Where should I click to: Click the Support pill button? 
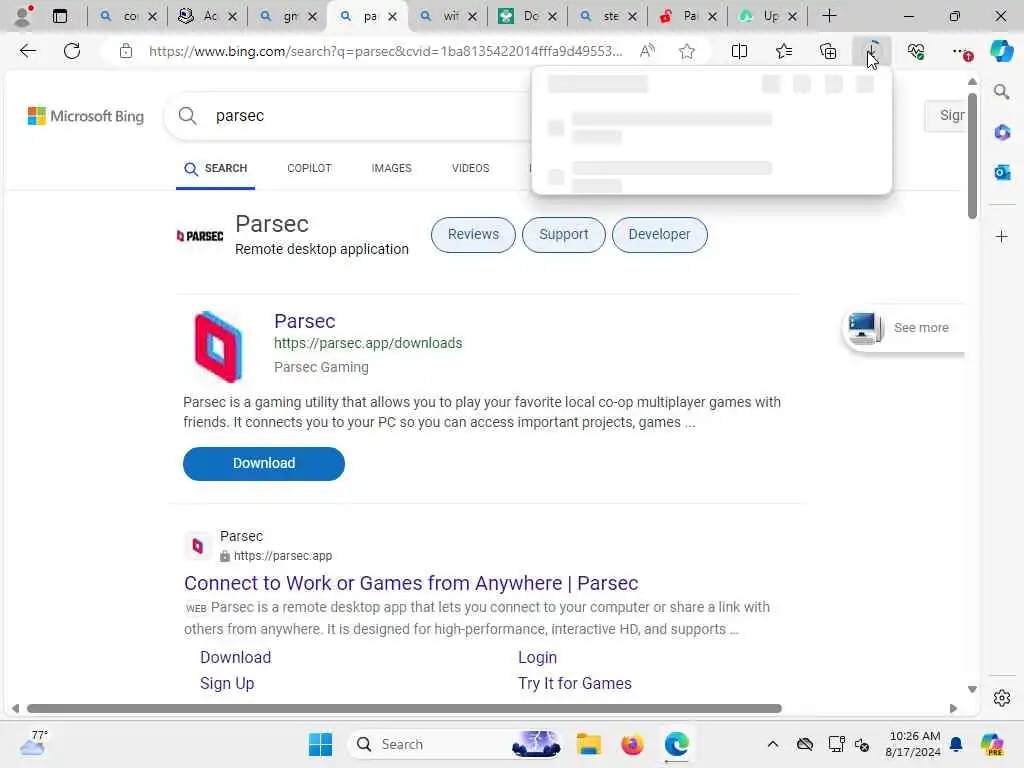point(564,234)
